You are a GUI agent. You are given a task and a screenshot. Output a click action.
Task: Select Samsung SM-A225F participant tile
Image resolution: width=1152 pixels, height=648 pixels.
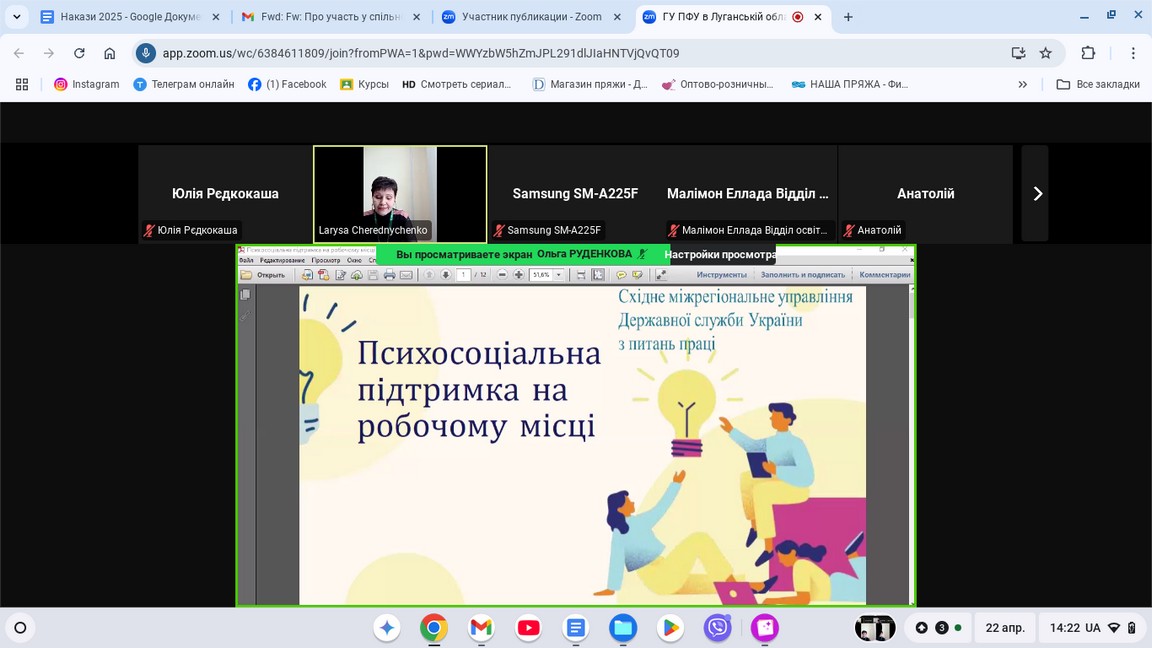[575, 194]
